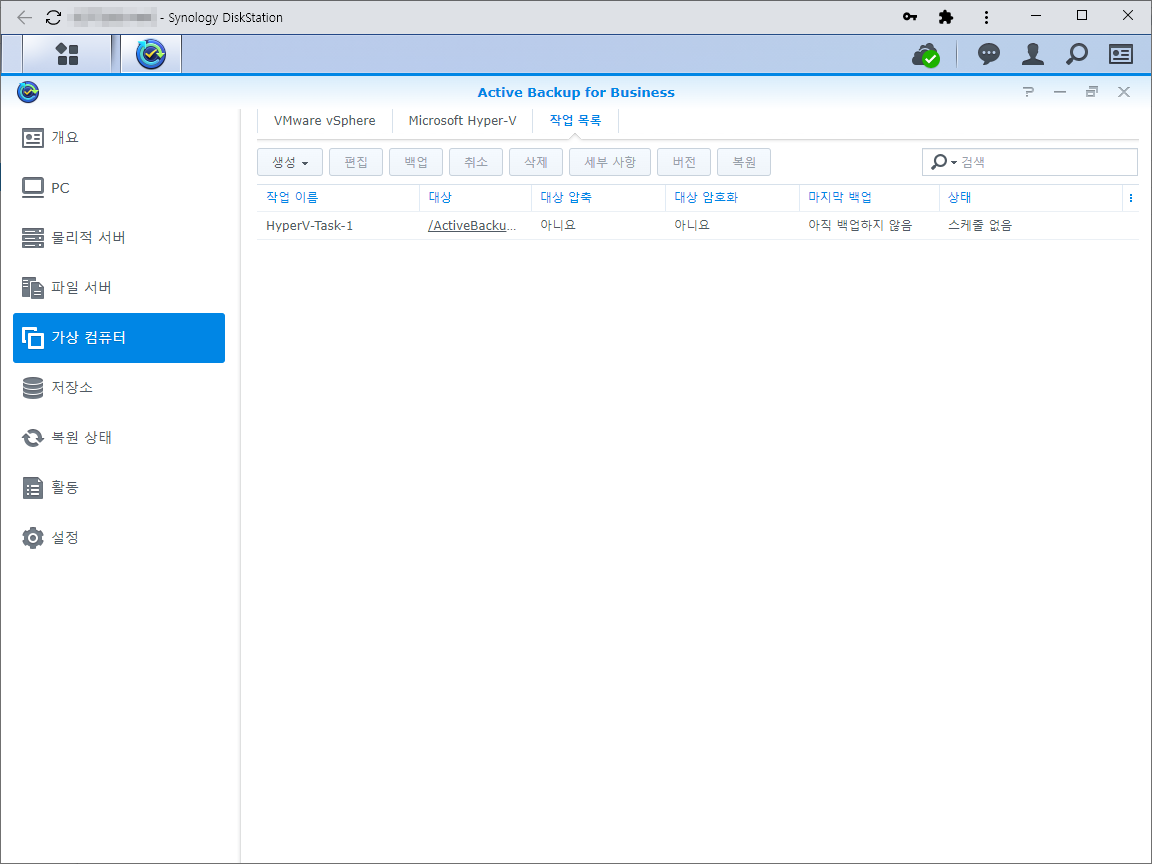
Task: Open the browser extensions puzzle icon
Action: [946, 17]
